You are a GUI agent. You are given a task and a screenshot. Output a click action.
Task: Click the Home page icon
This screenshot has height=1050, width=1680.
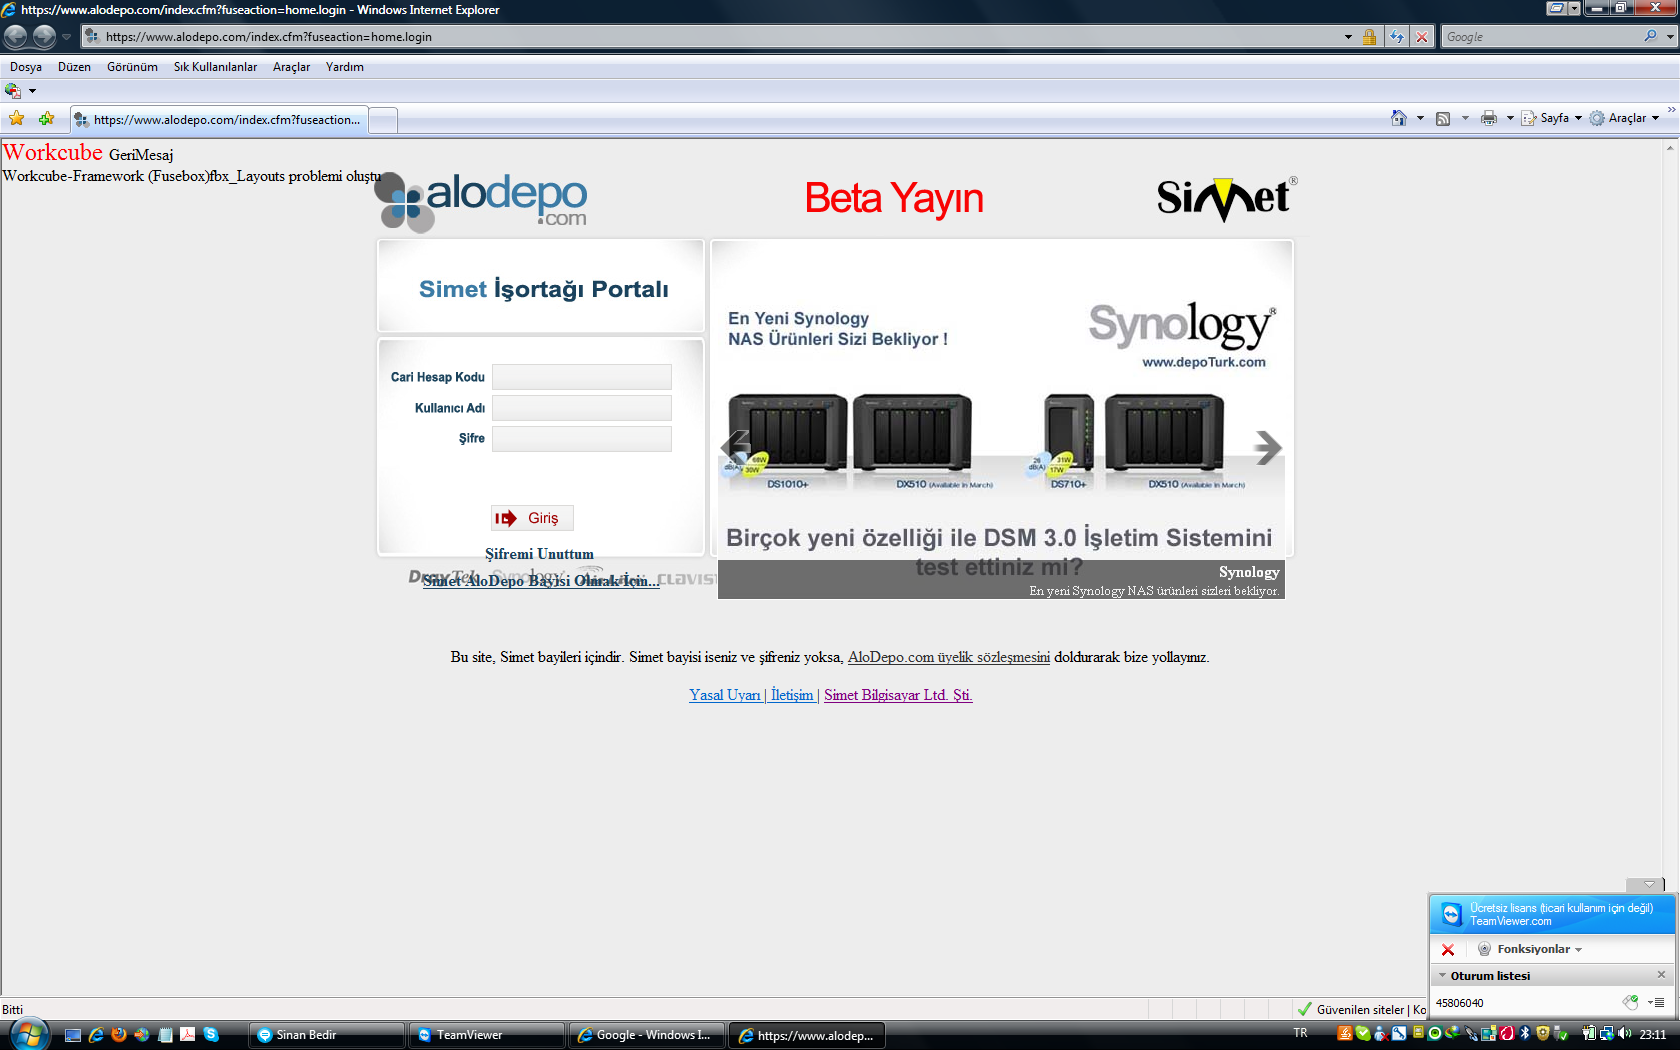tap(1398, 118)
